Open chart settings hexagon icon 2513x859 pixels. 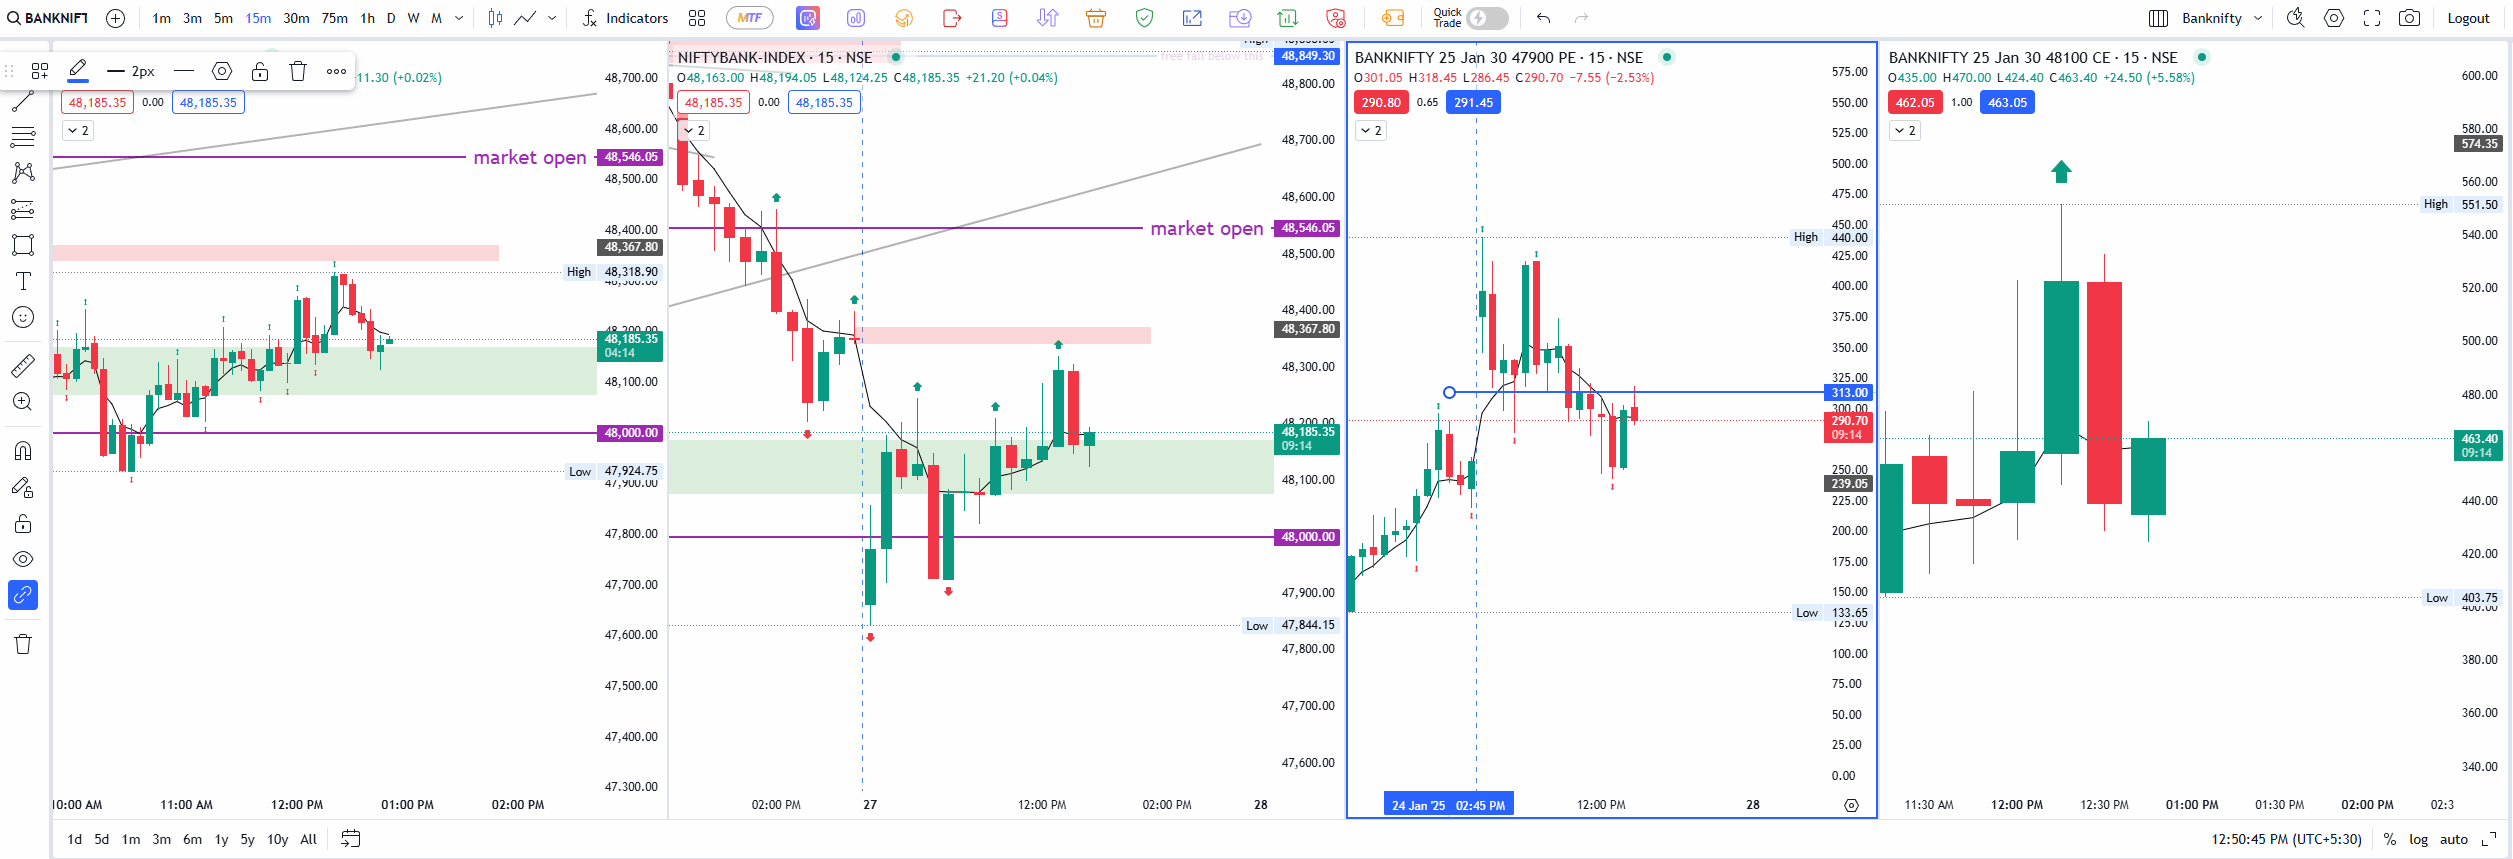[x=2334, y=18]
